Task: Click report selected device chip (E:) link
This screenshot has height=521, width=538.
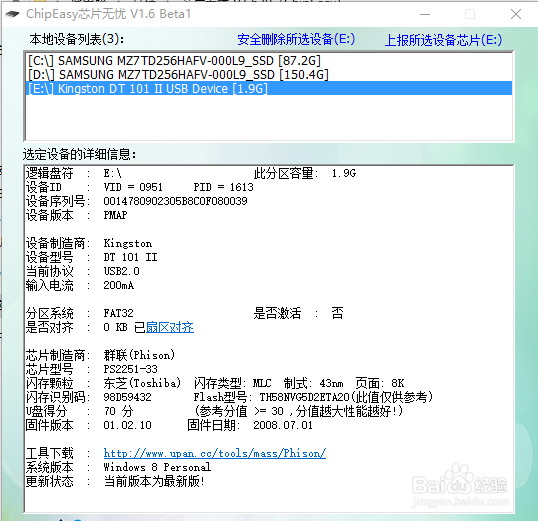Action: 443,40
